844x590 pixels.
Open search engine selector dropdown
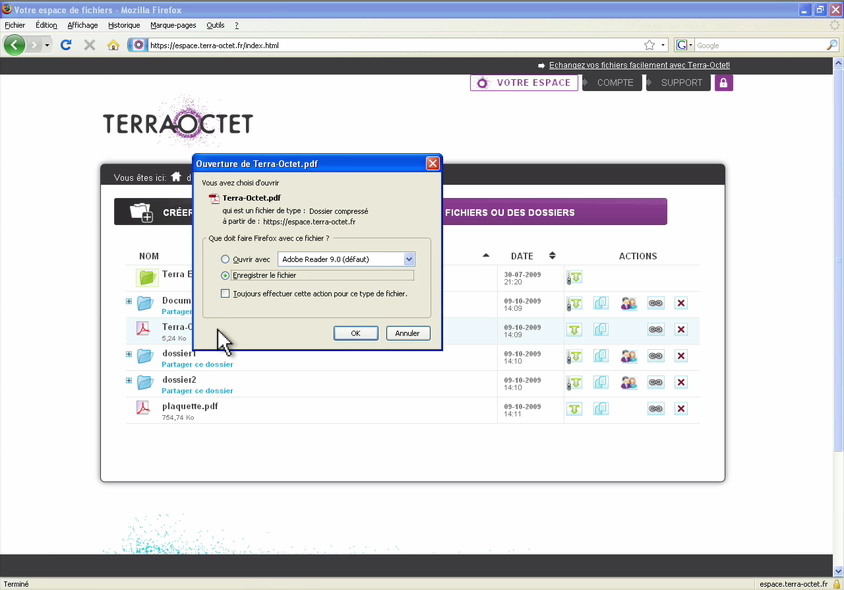pyautogui.click(x=684, y=45)
